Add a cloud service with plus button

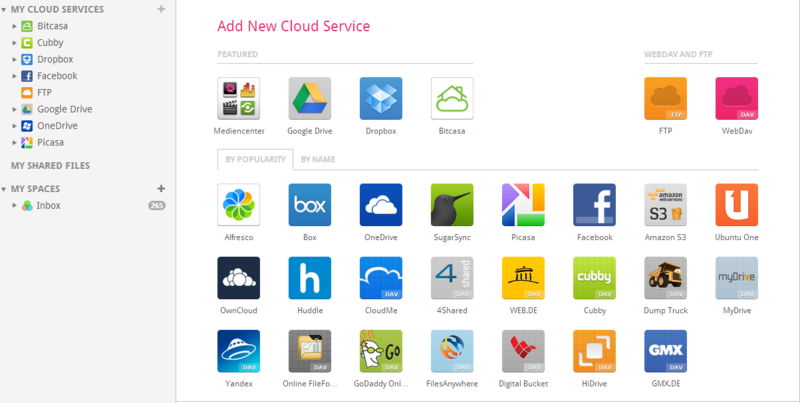pos(161,9)
